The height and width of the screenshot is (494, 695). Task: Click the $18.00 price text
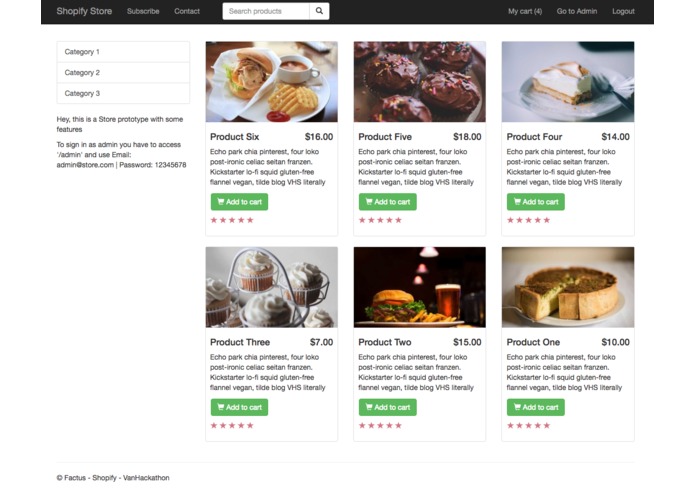(x=467, y=137)
